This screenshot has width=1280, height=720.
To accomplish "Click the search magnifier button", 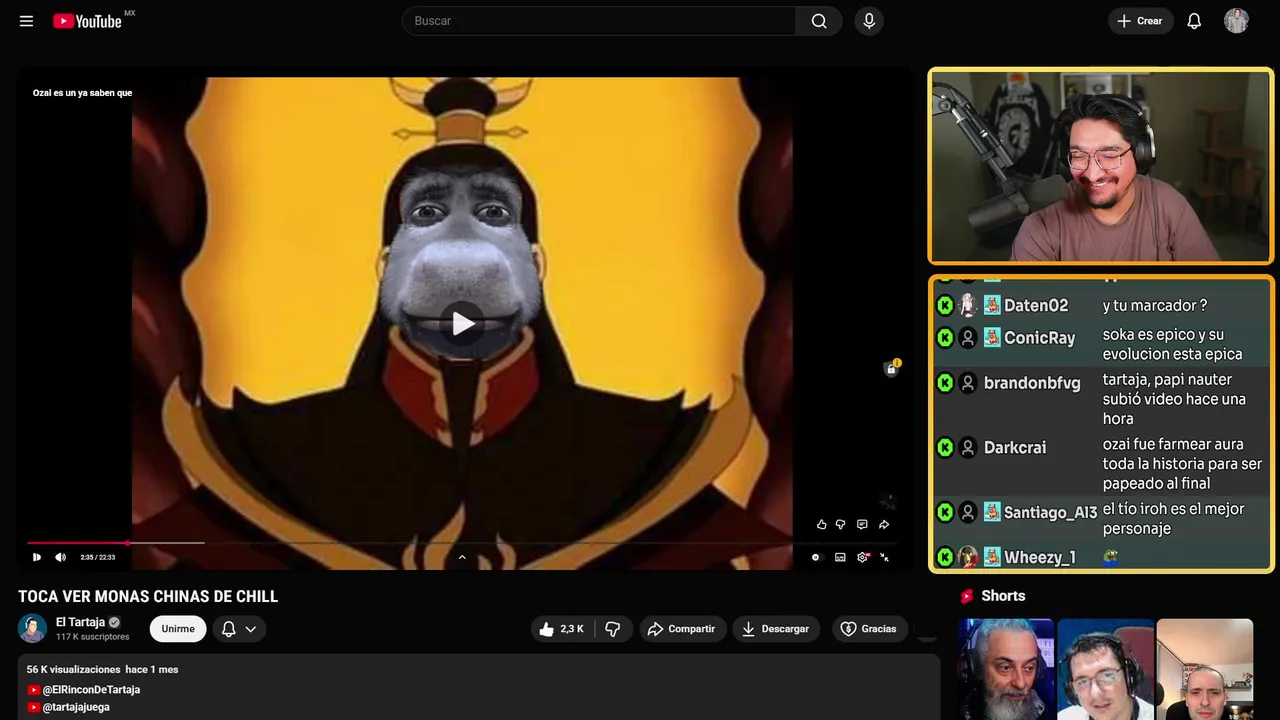I will [x=819, y=21].
